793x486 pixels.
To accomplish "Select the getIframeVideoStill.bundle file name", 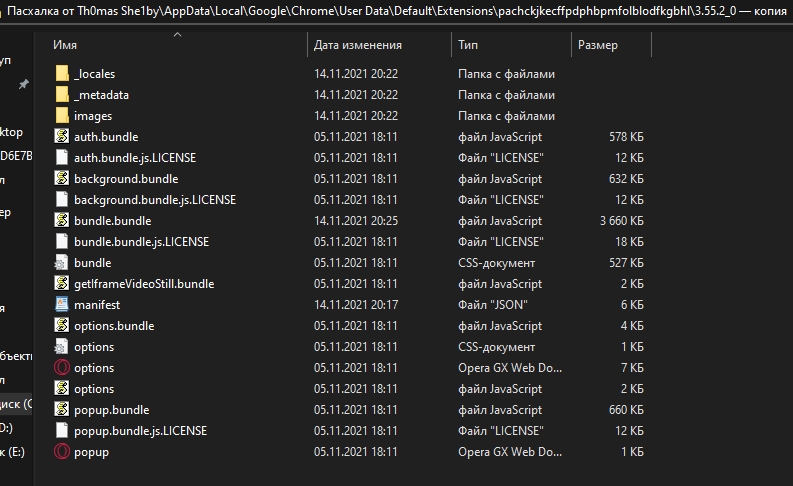I will 144,284.
